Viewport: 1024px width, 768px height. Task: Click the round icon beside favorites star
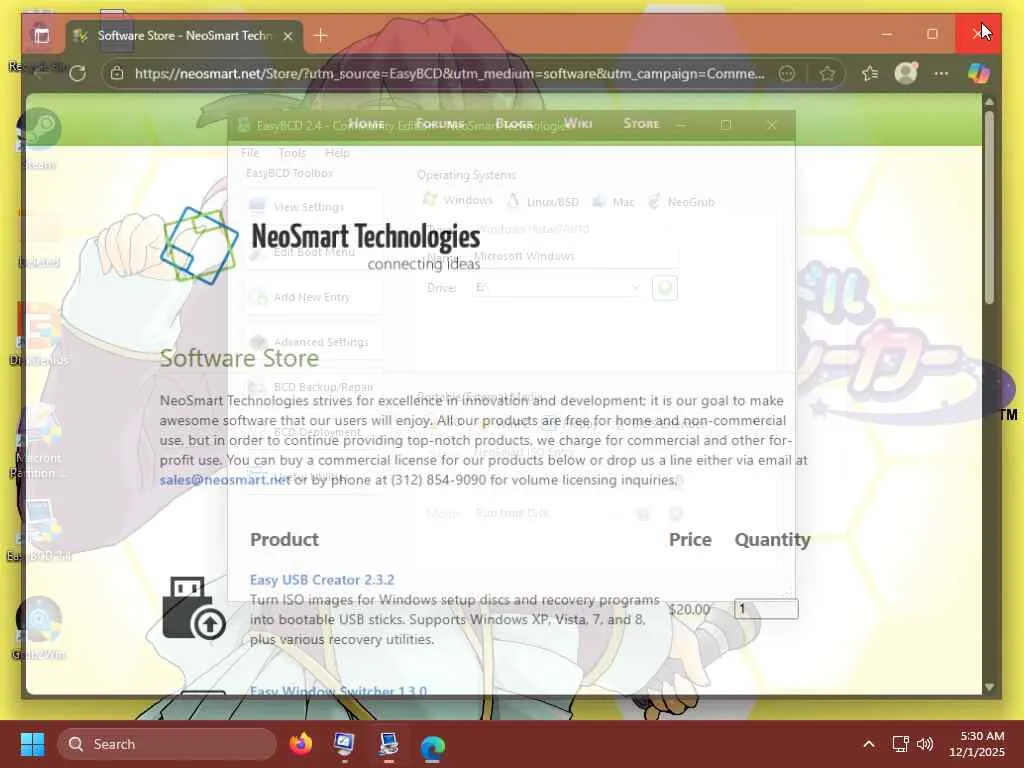[787, 73]
